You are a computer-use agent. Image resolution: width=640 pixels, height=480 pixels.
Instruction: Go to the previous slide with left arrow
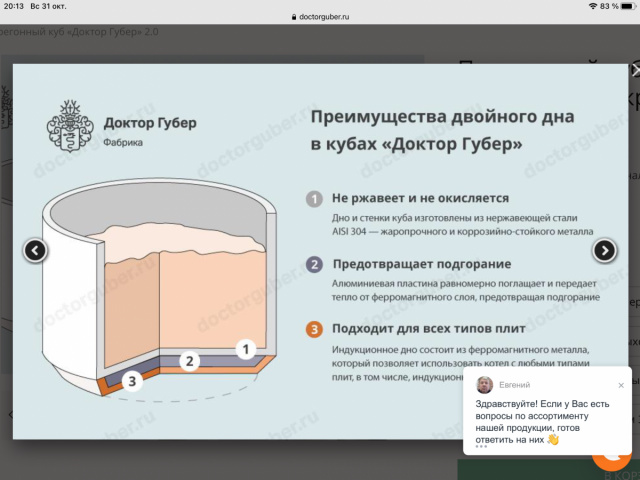(x=36, y=250)
